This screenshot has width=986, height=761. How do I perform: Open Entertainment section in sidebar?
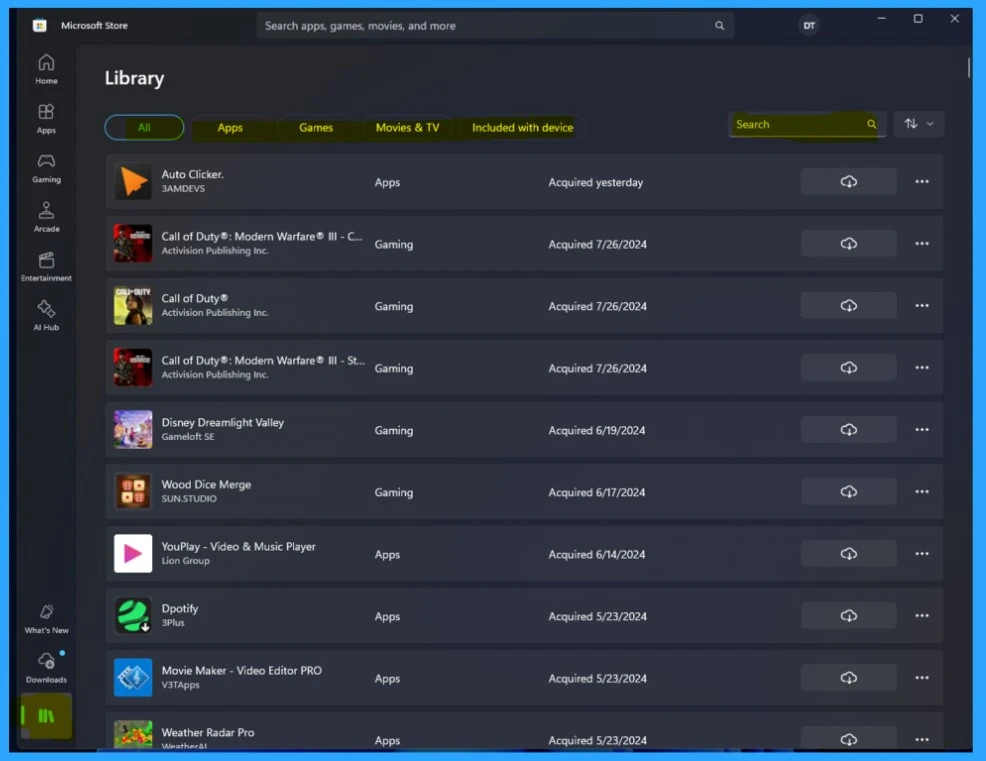[46, 267]
